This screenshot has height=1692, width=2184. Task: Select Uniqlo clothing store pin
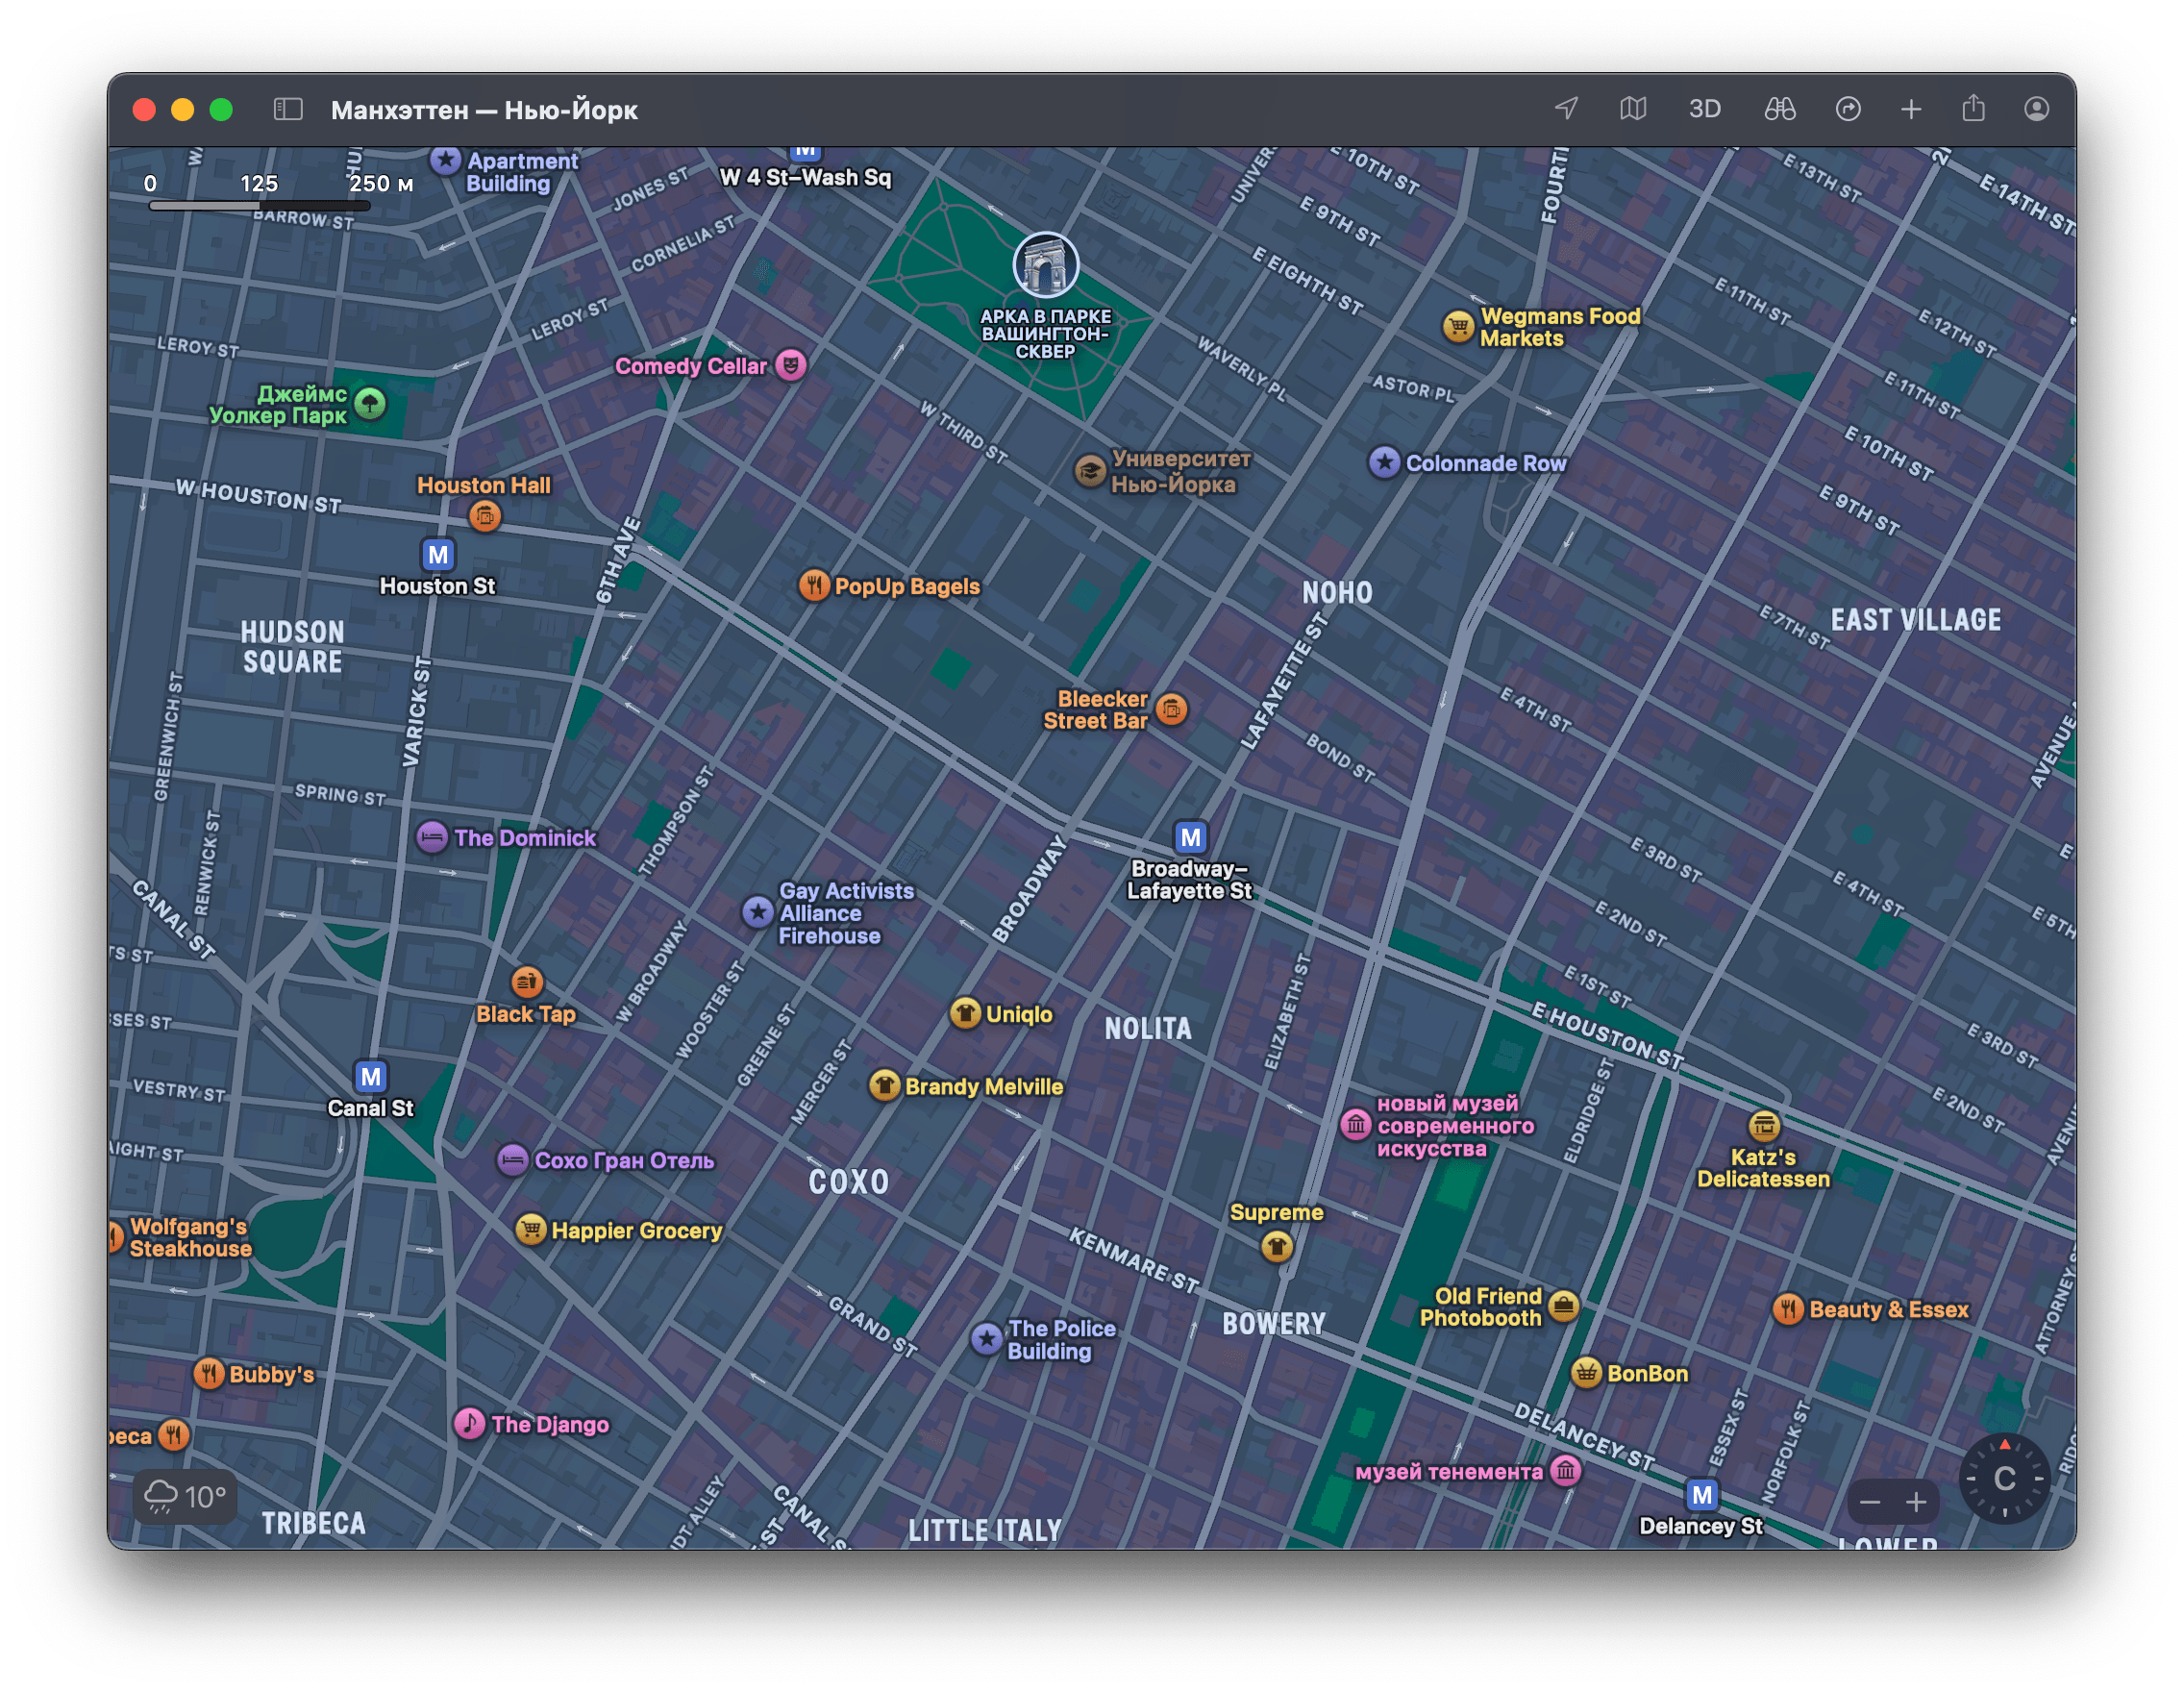tap(965, 1013)
